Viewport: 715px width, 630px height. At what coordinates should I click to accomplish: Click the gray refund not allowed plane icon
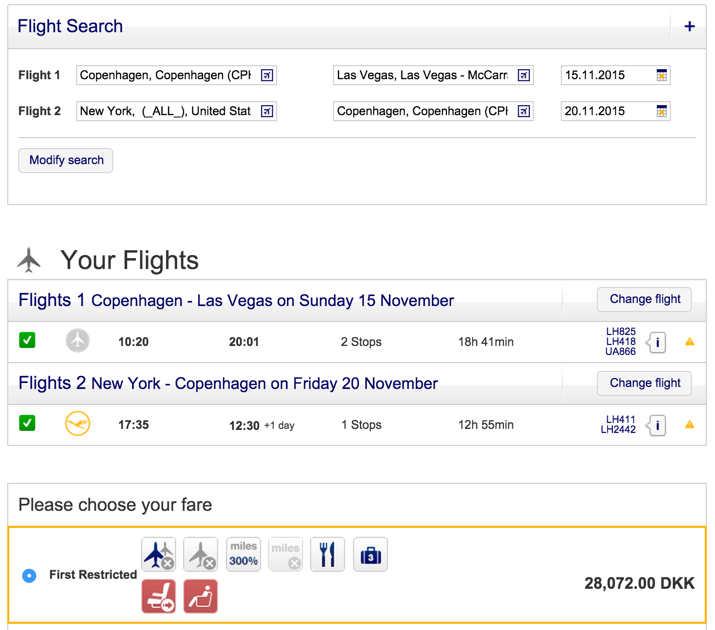[201, 554]
